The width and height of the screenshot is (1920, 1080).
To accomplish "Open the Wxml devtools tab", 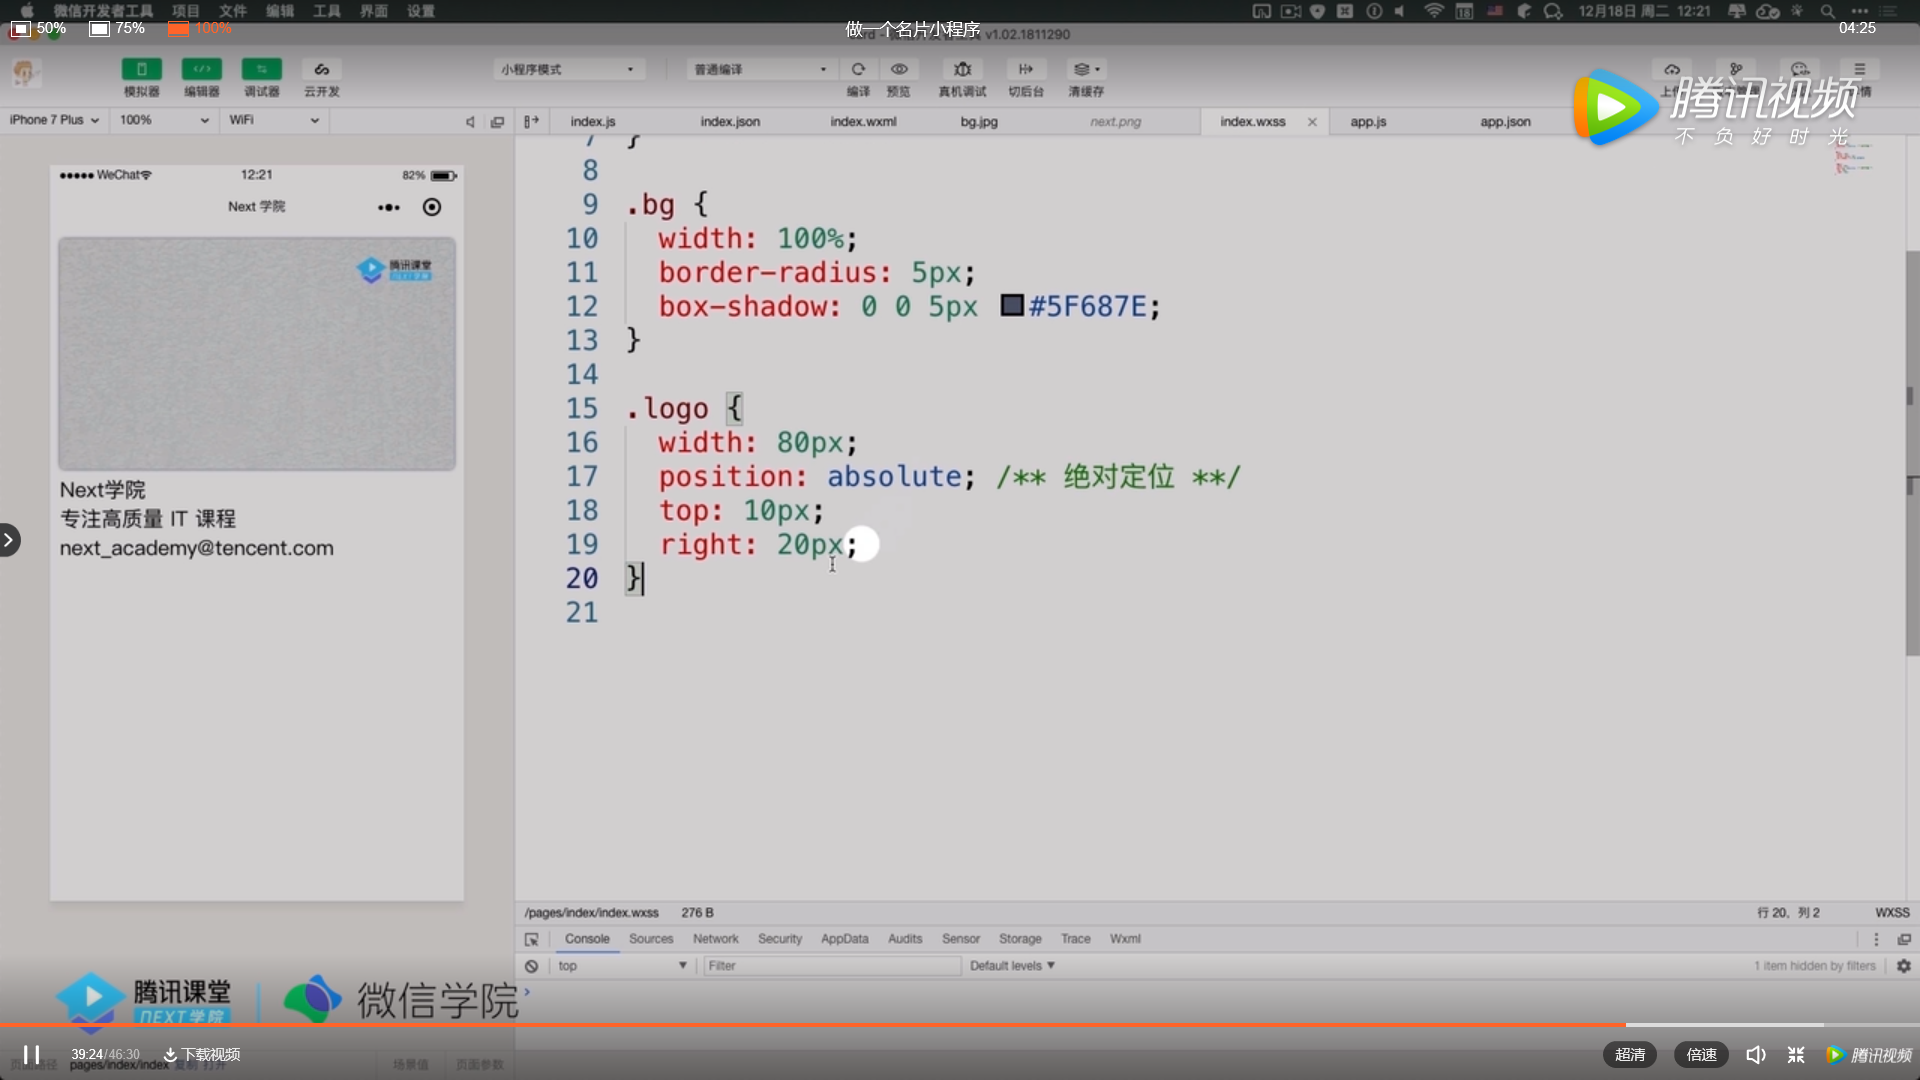I will click(x=1125, y=938).
